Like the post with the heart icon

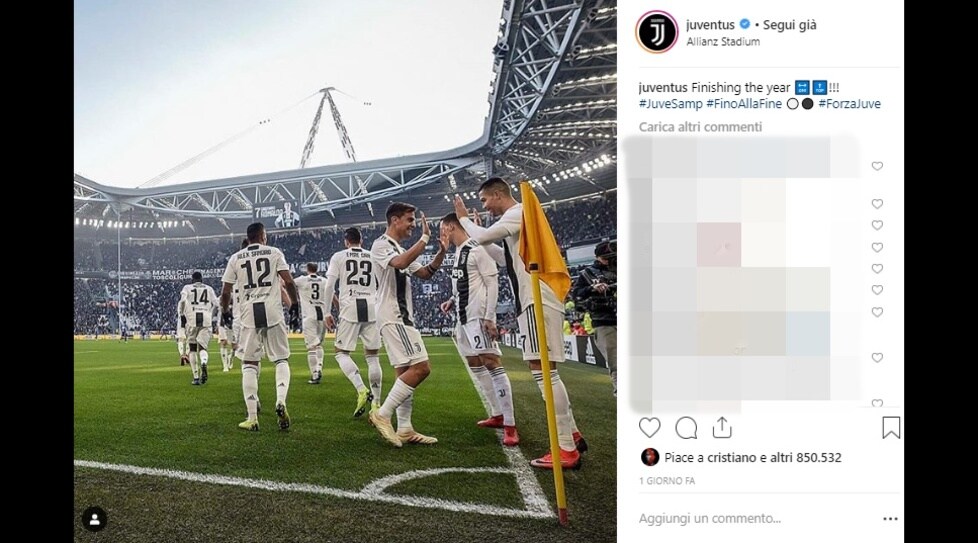649,428
